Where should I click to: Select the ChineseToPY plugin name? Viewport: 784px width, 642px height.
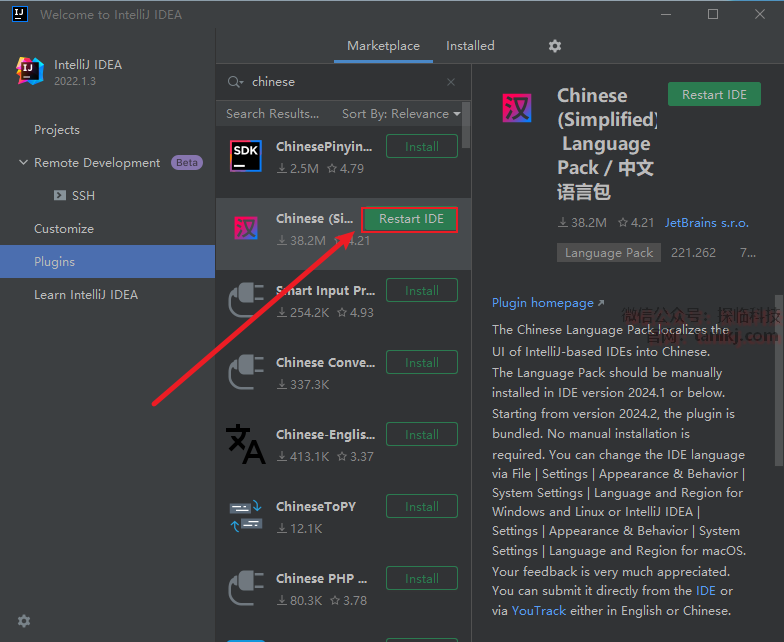316,506
